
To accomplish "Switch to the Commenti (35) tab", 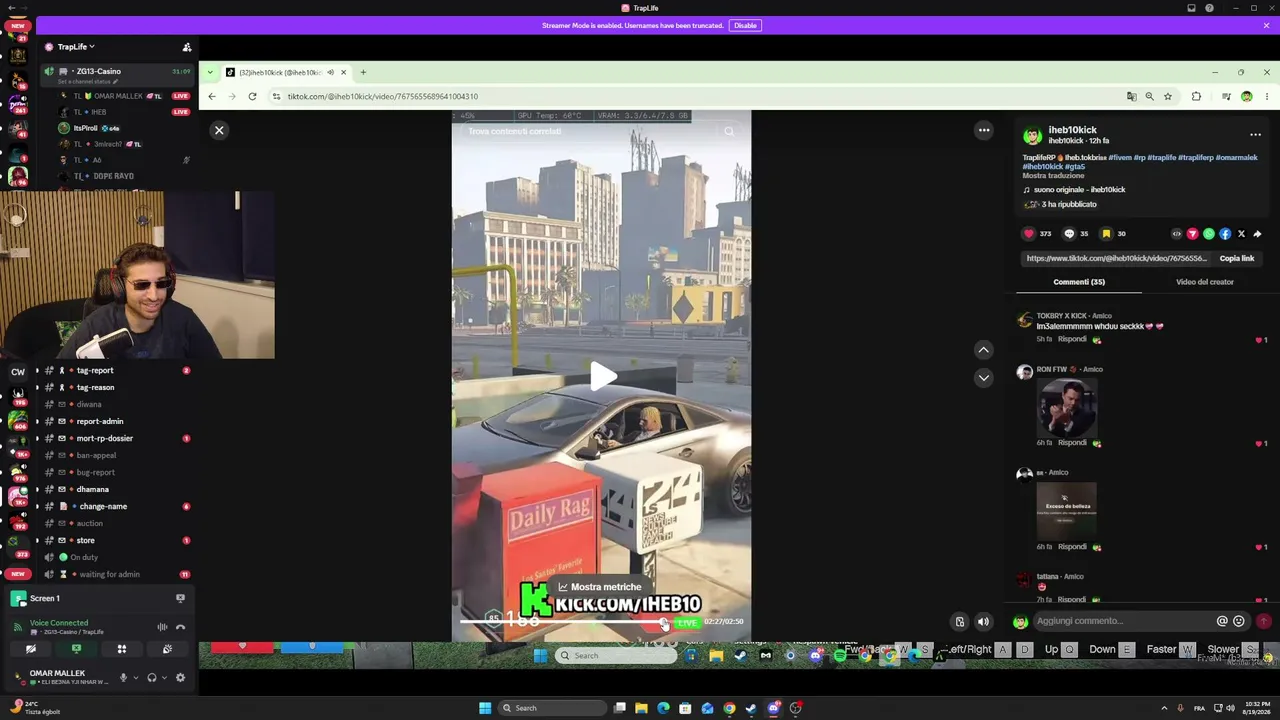I will (x=1079, y=282).
